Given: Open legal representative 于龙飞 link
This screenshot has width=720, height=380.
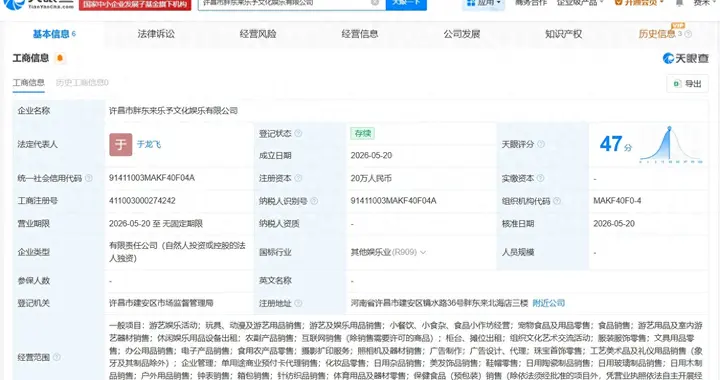Looking at the screenshot, I should click(149, 145).
